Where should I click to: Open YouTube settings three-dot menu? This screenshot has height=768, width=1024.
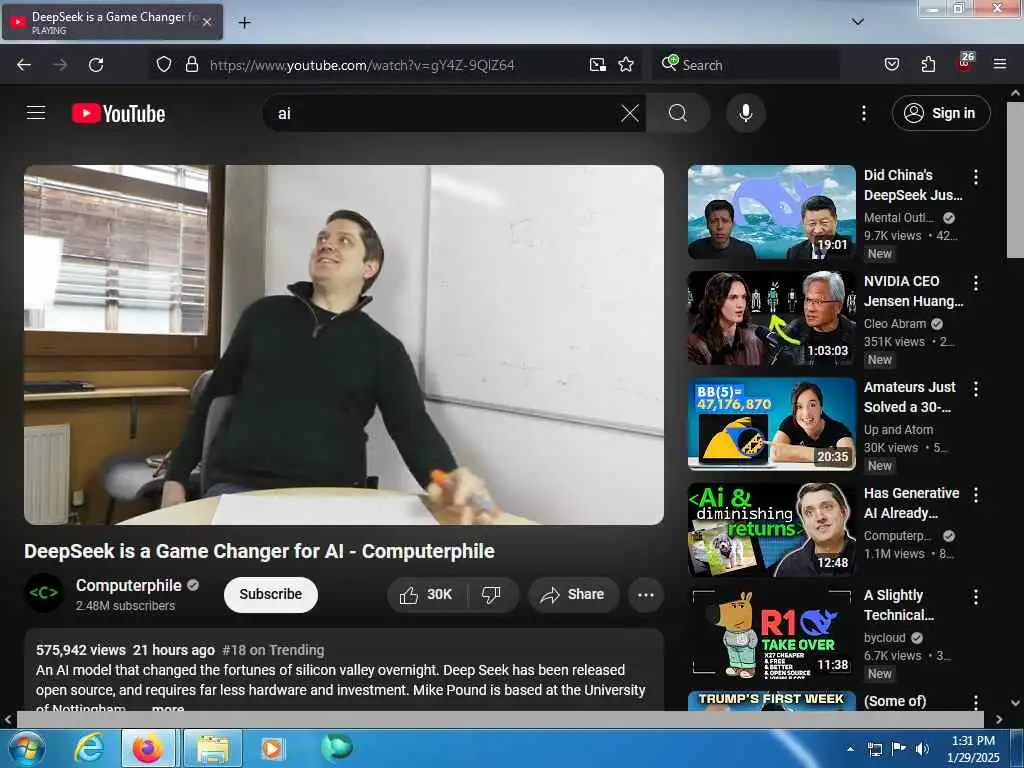pyautogui.click(x=863, y=113)
